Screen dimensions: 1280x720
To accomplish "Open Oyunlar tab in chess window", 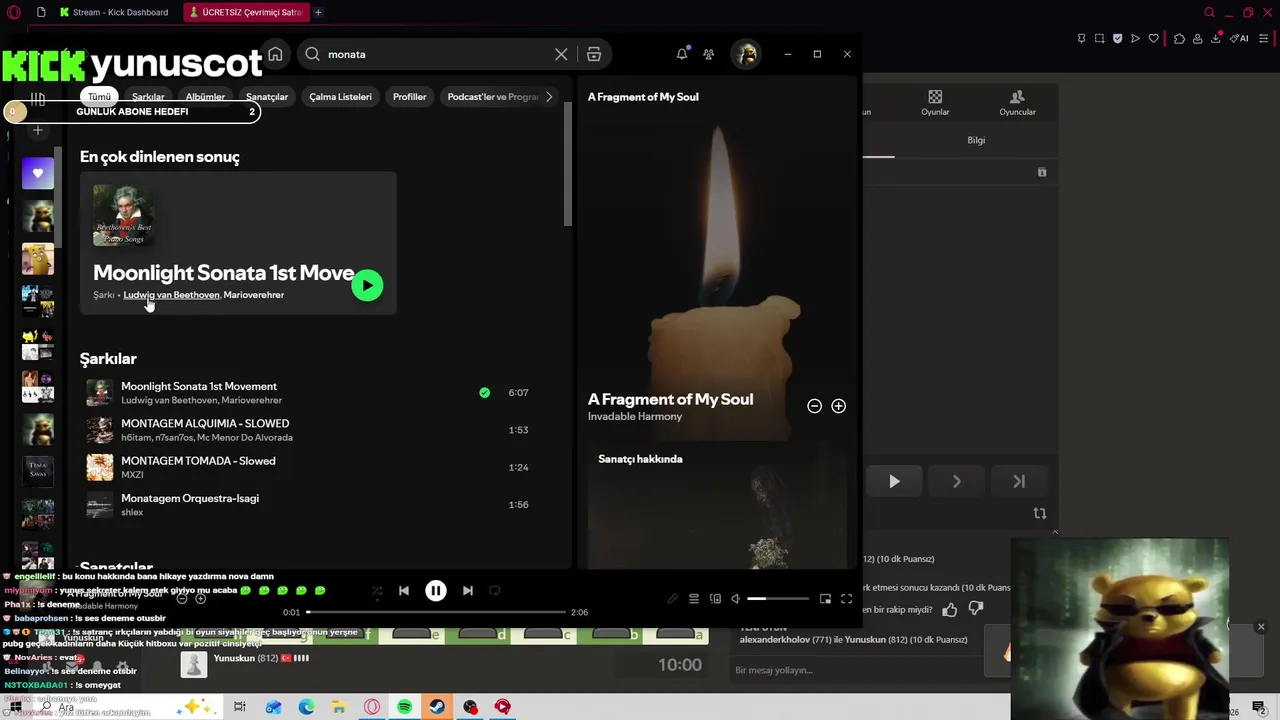I will [x=935, y=103].
